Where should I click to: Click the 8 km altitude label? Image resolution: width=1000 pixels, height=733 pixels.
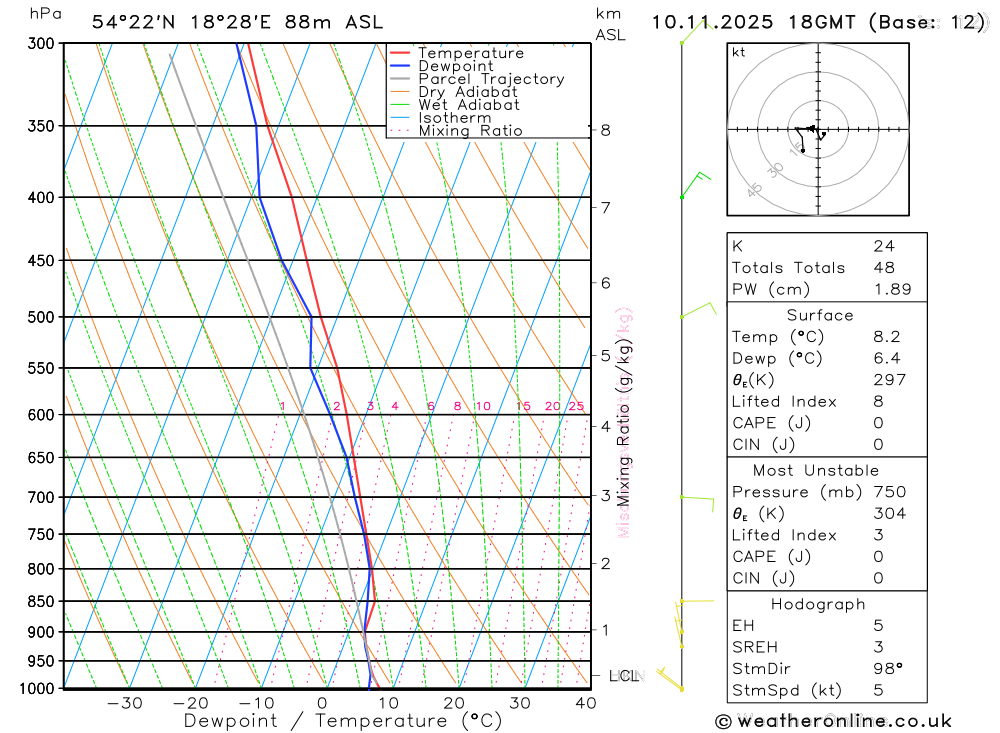point(605,130)
